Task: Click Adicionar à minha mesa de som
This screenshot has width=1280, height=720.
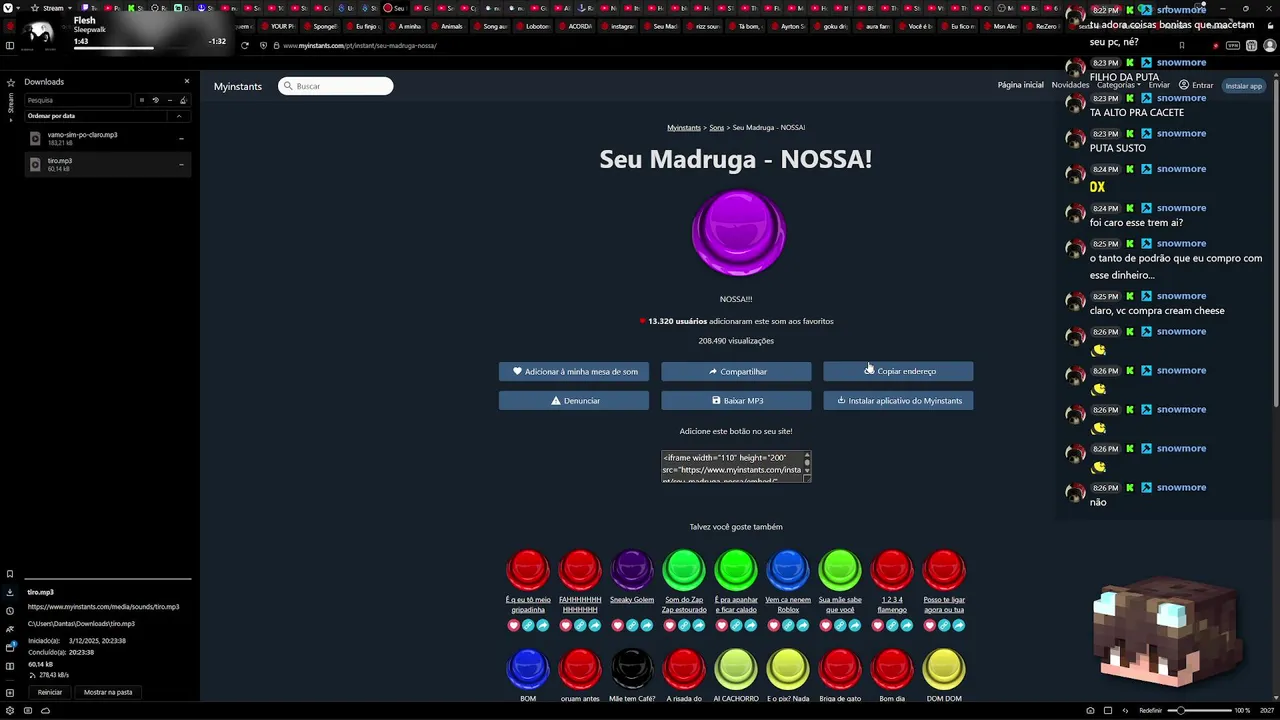Action: (574, 371)
